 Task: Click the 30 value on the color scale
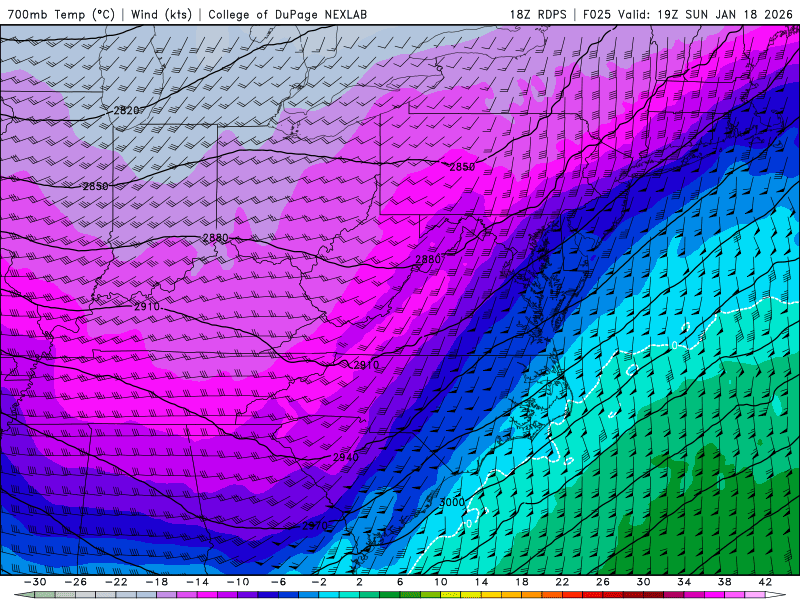click(643, 582)
